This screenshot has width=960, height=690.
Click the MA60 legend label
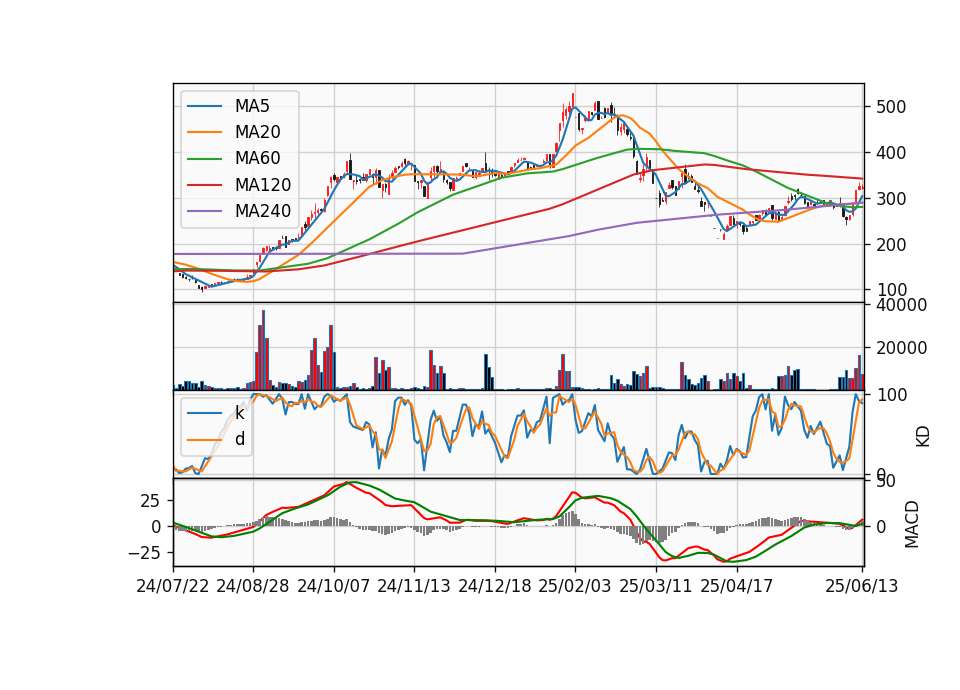(257, 158)
